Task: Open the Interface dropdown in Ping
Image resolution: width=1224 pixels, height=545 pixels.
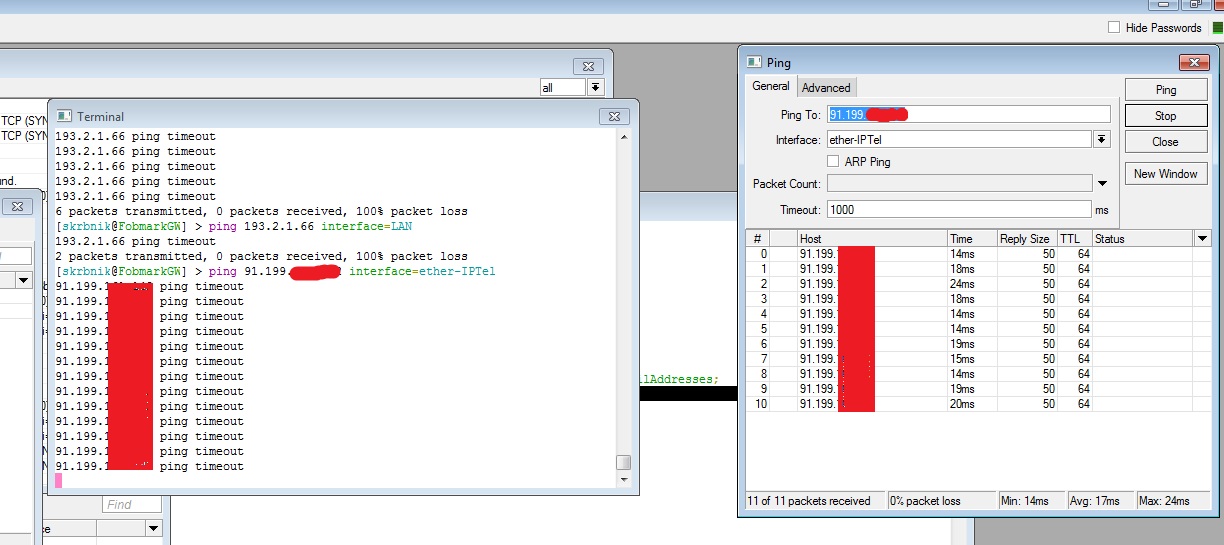Action: pyautogui.click(x=1102, y=140)
